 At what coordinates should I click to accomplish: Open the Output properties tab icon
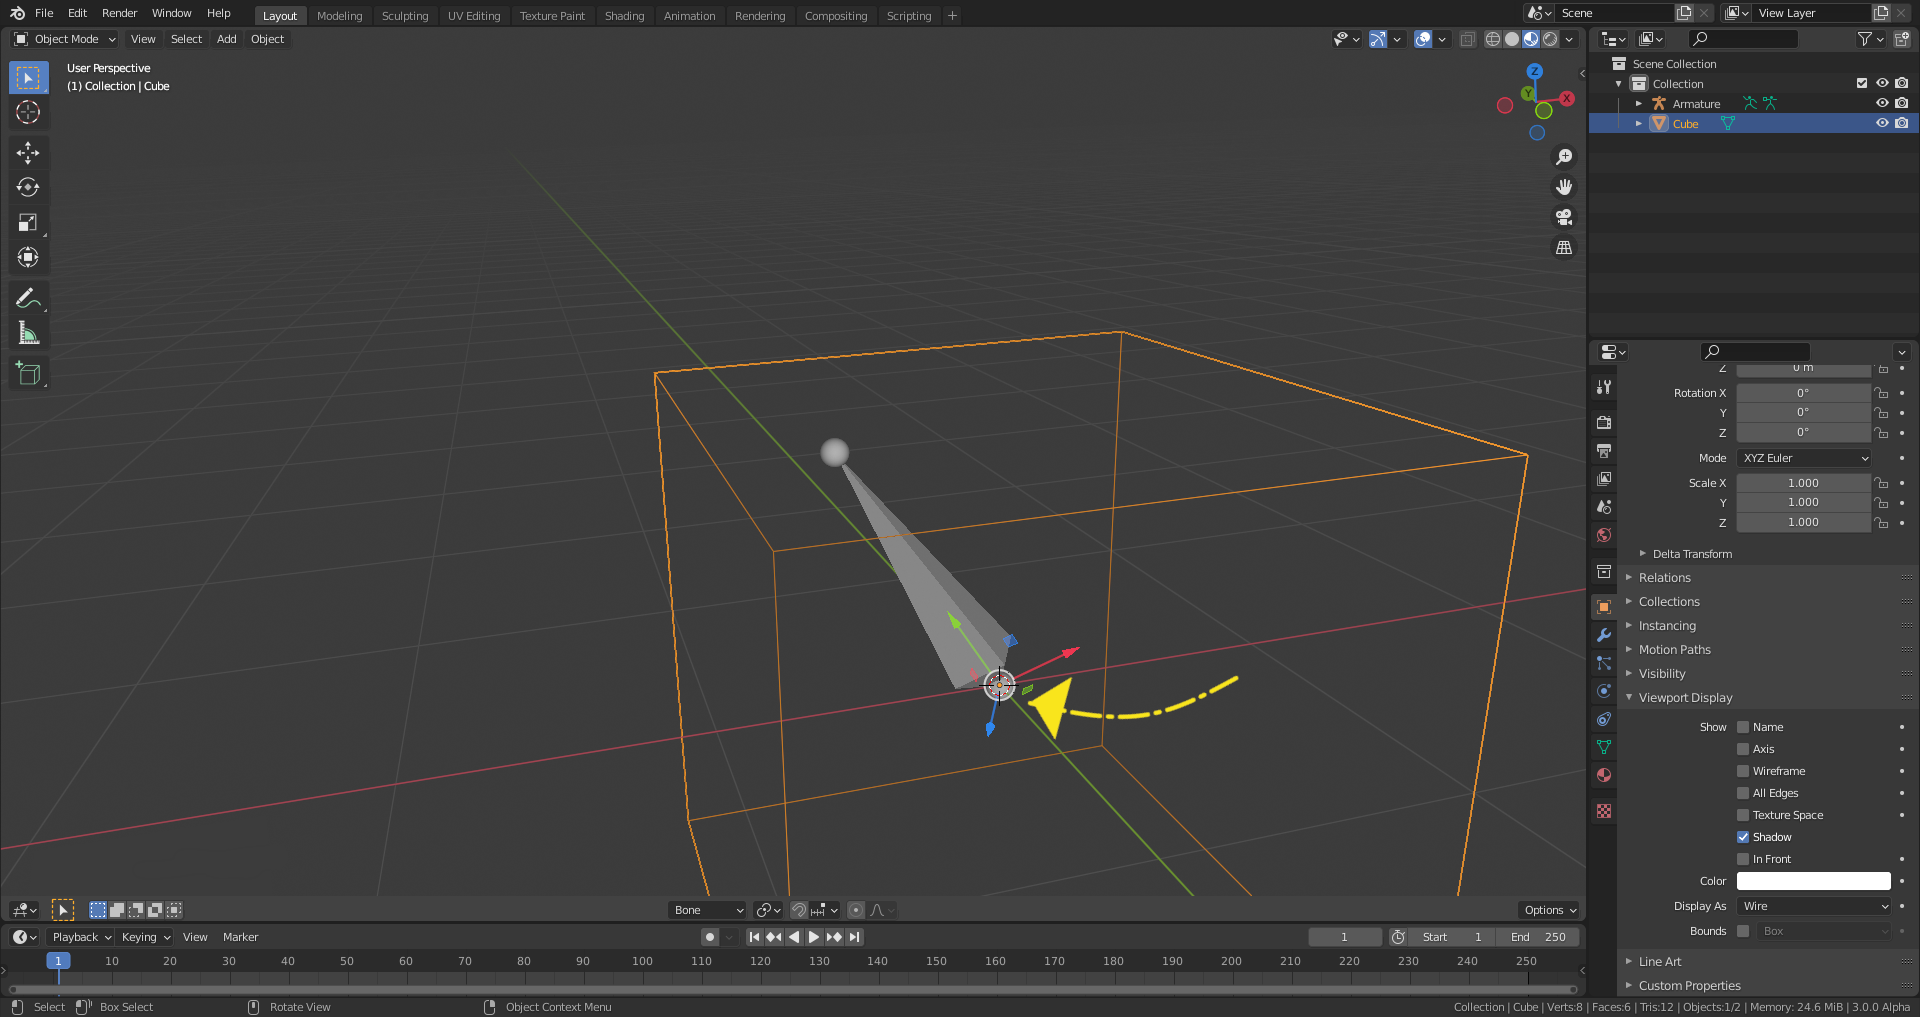pyautogui.click(x=1604, y=451)
